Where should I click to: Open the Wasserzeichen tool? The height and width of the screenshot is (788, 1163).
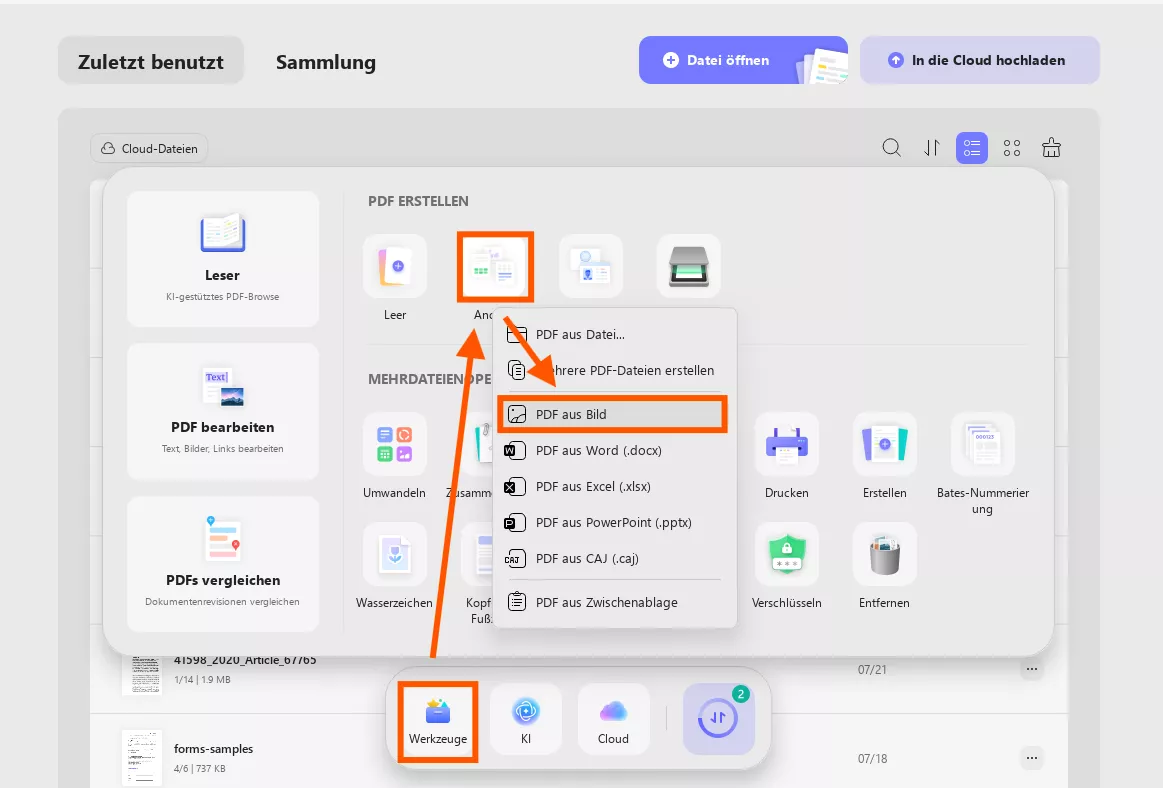click(x=395, y=554)
